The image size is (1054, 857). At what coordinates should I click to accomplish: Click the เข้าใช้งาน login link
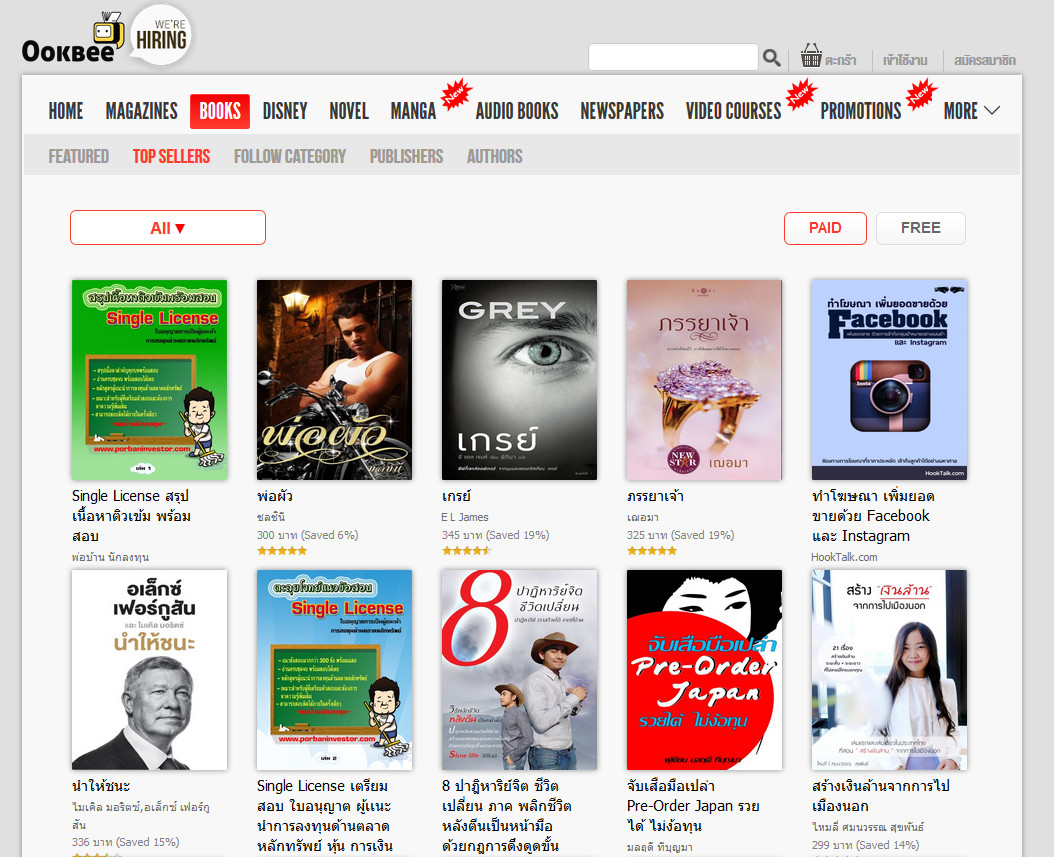pos(905,60)
